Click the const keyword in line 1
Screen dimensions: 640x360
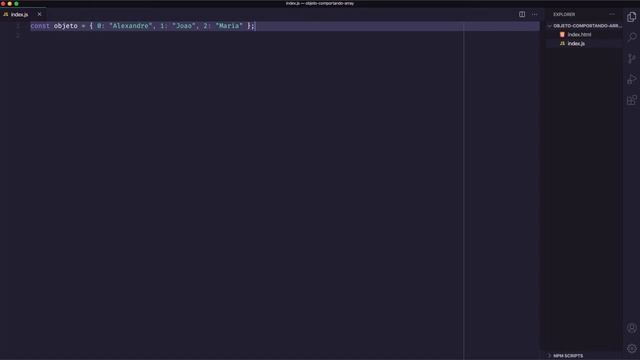[x=40, y=26]
